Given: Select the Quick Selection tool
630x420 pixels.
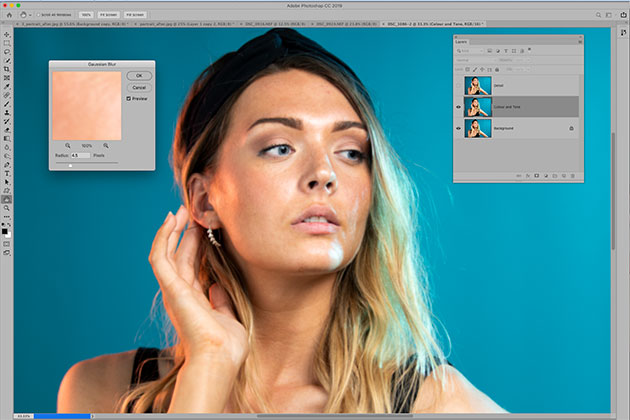Looking at the screenshot, I should (x=6, y=61).
